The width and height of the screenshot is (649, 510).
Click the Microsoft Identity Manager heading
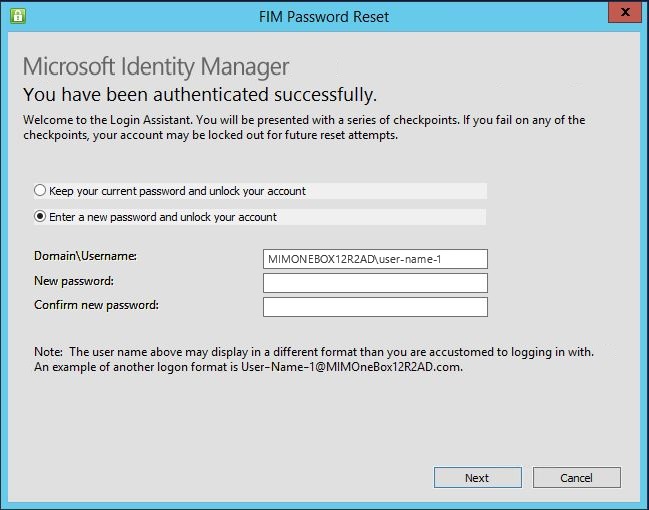[155, 68]
